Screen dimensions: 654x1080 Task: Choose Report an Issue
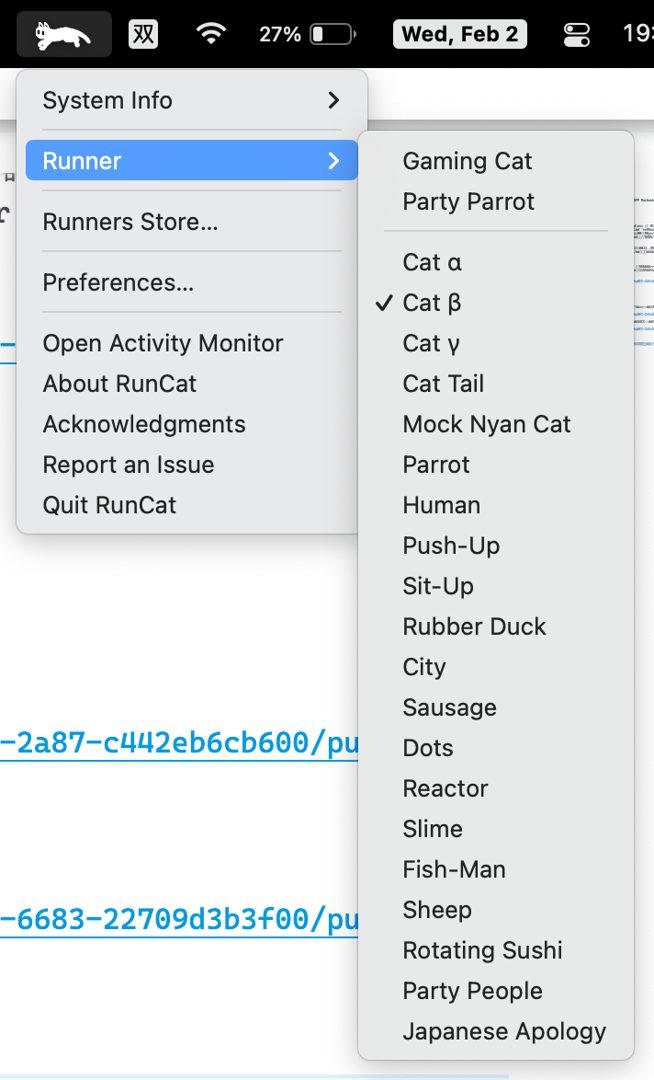point(128,464)
